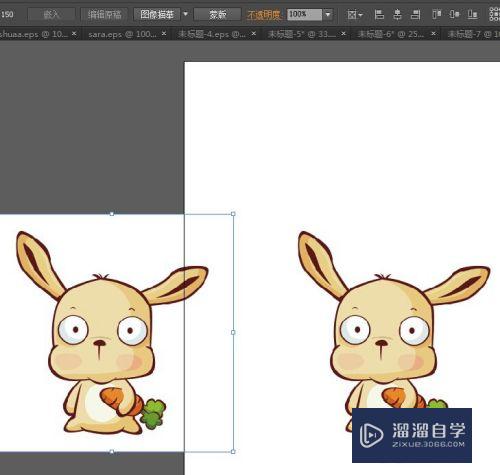Click the 图像描摹 (Image Trace) button
This screenshot has height=475, width=500.
157,15
